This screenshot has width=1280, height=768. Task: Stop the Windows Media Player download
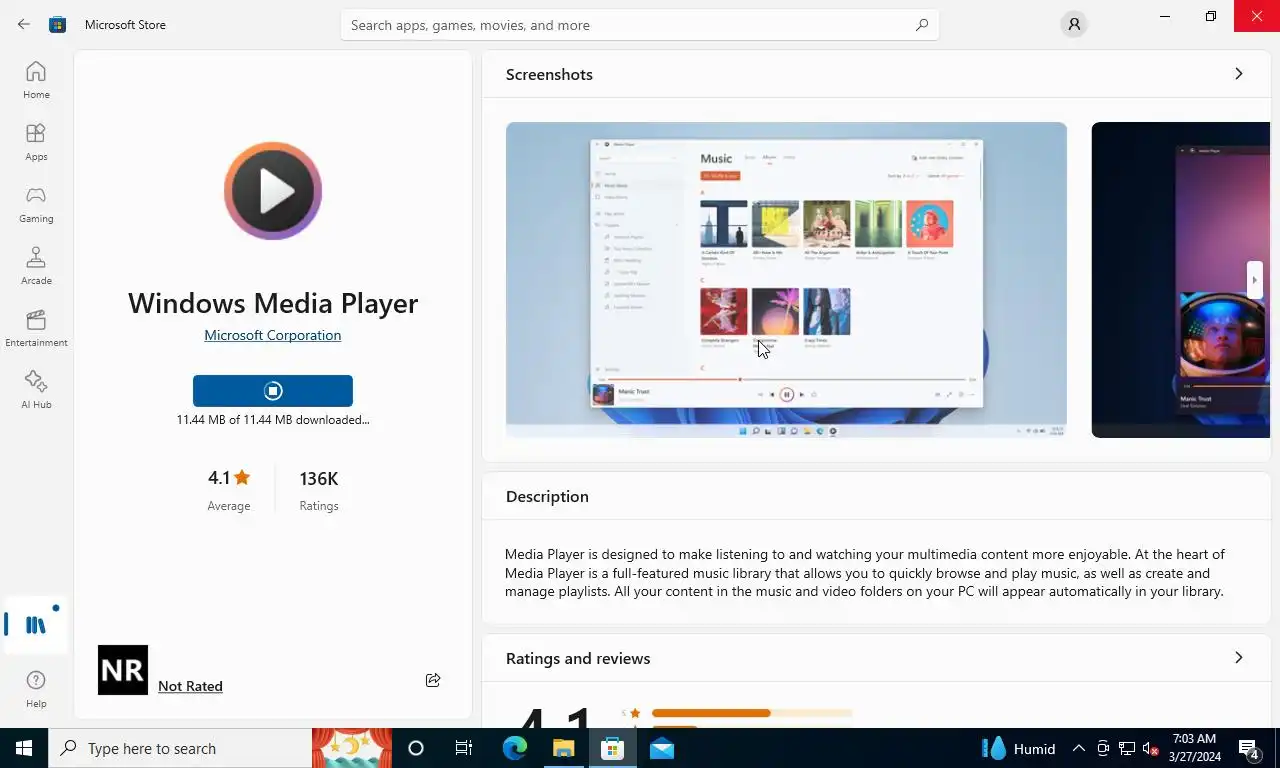273,391
